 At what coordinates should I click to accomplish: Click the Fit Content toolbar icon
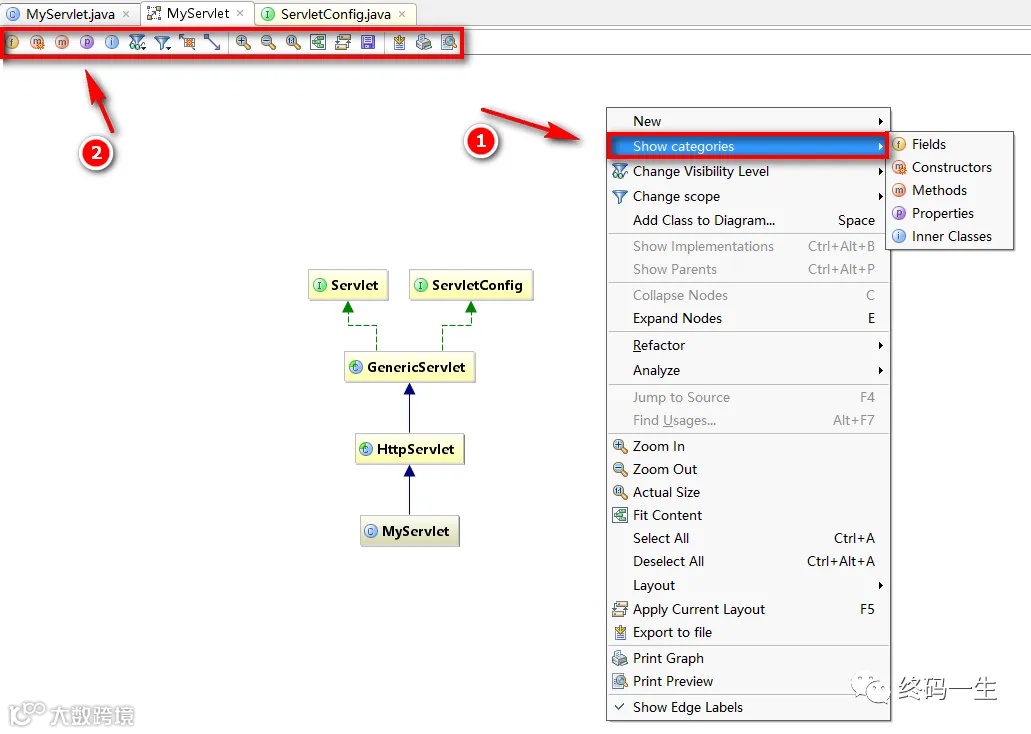(318, 43)
